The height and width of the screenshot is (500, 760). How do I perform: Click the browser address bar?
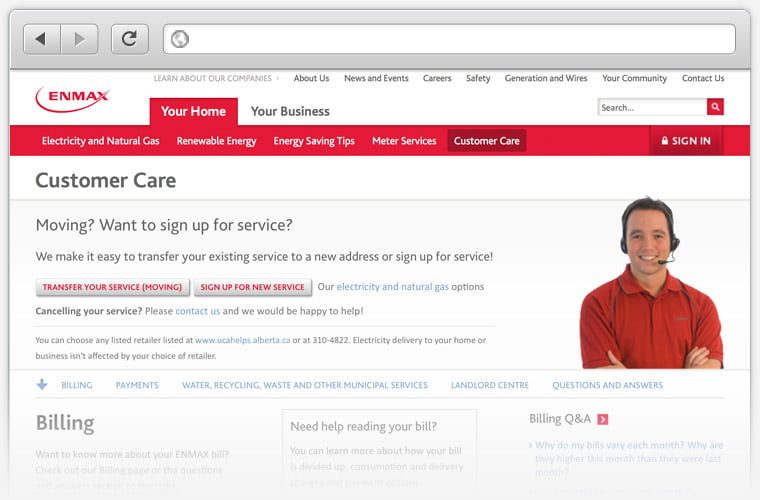tap(449, 39)
